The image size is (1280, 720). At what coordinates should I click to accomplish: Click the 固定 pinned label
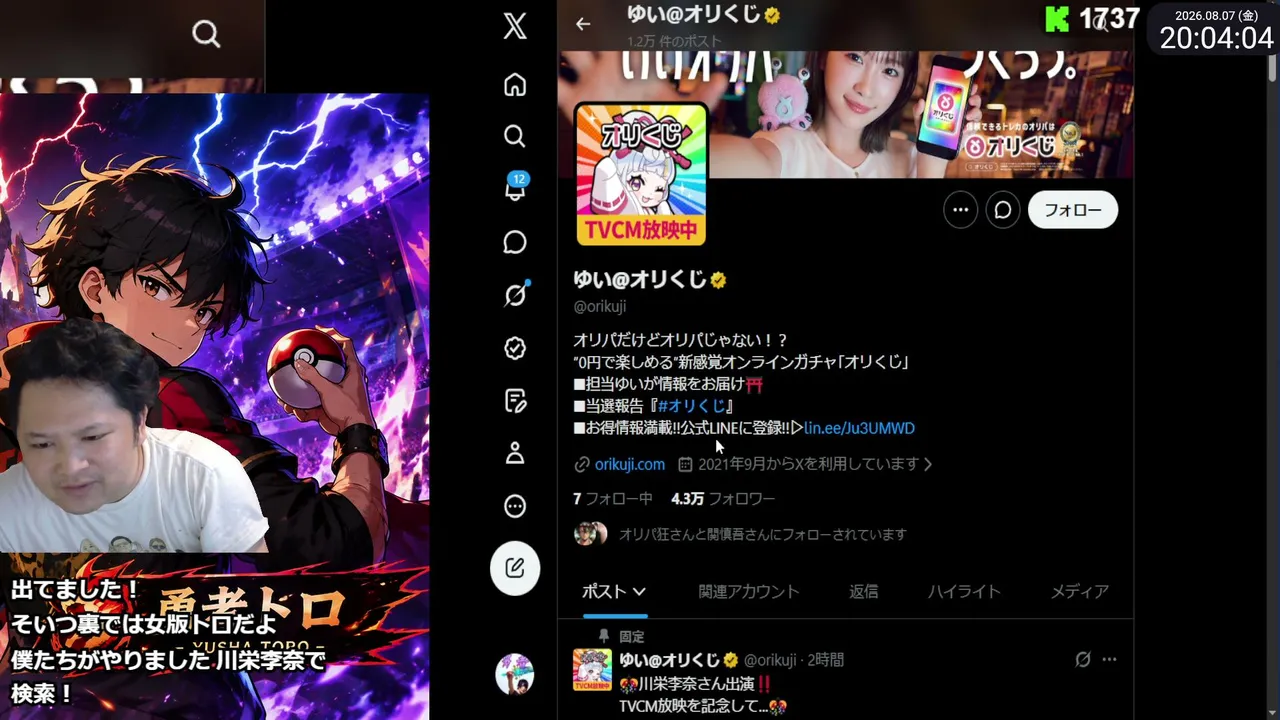631,636
